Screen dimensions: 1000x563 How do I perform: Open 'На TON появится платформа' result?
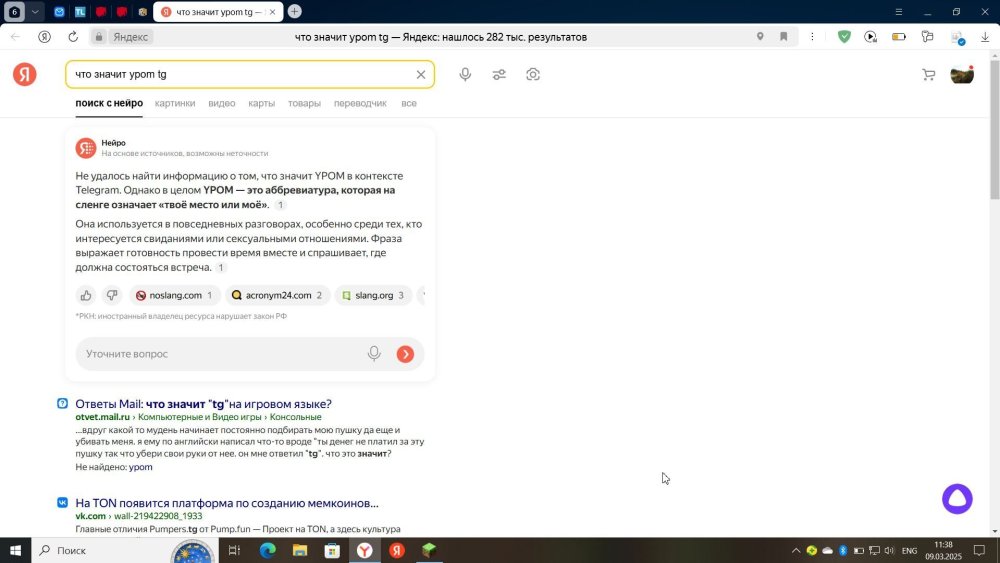click(x=227, y=503)
